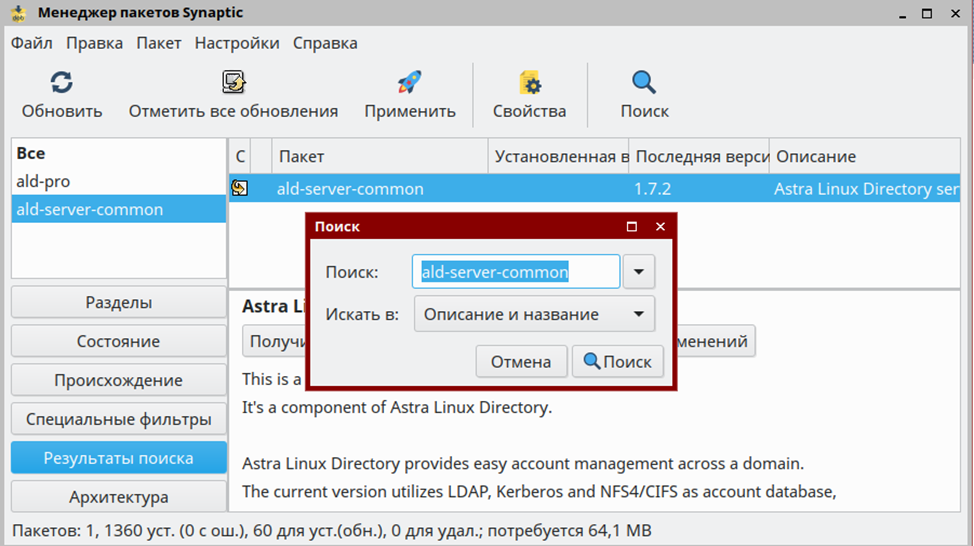Click the Synaptic application icon in the title bar
The height and width of the screenshot is (546, 974).
[x=19, y=13]
